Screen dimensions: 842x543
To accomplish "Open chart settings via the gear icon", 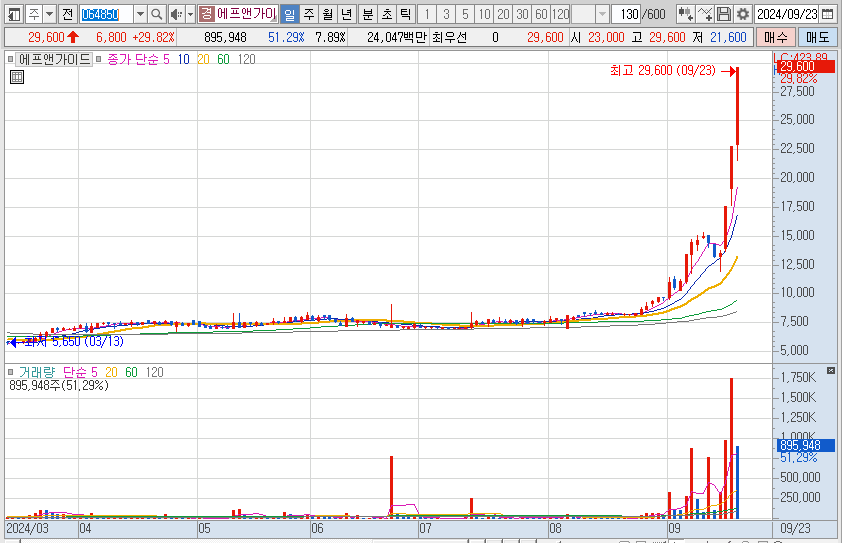I will (x=743, y=14).
